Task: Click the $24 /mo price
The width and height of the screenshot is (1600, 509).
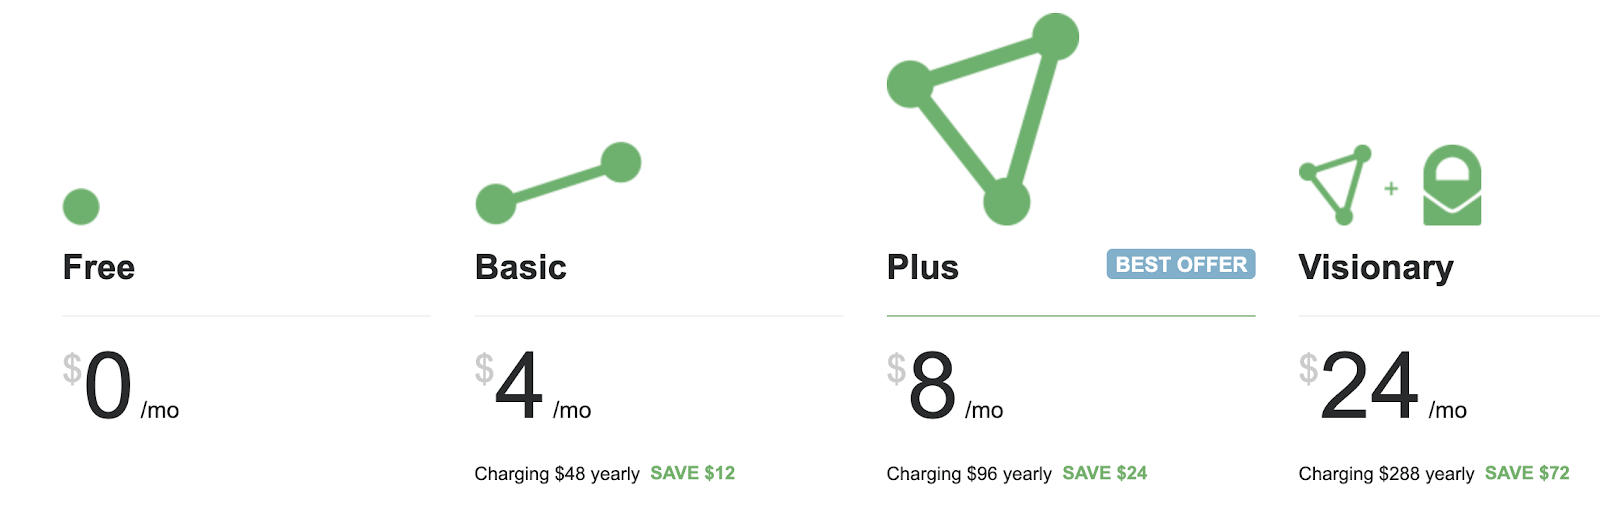Action: (x=1383, y=385)
